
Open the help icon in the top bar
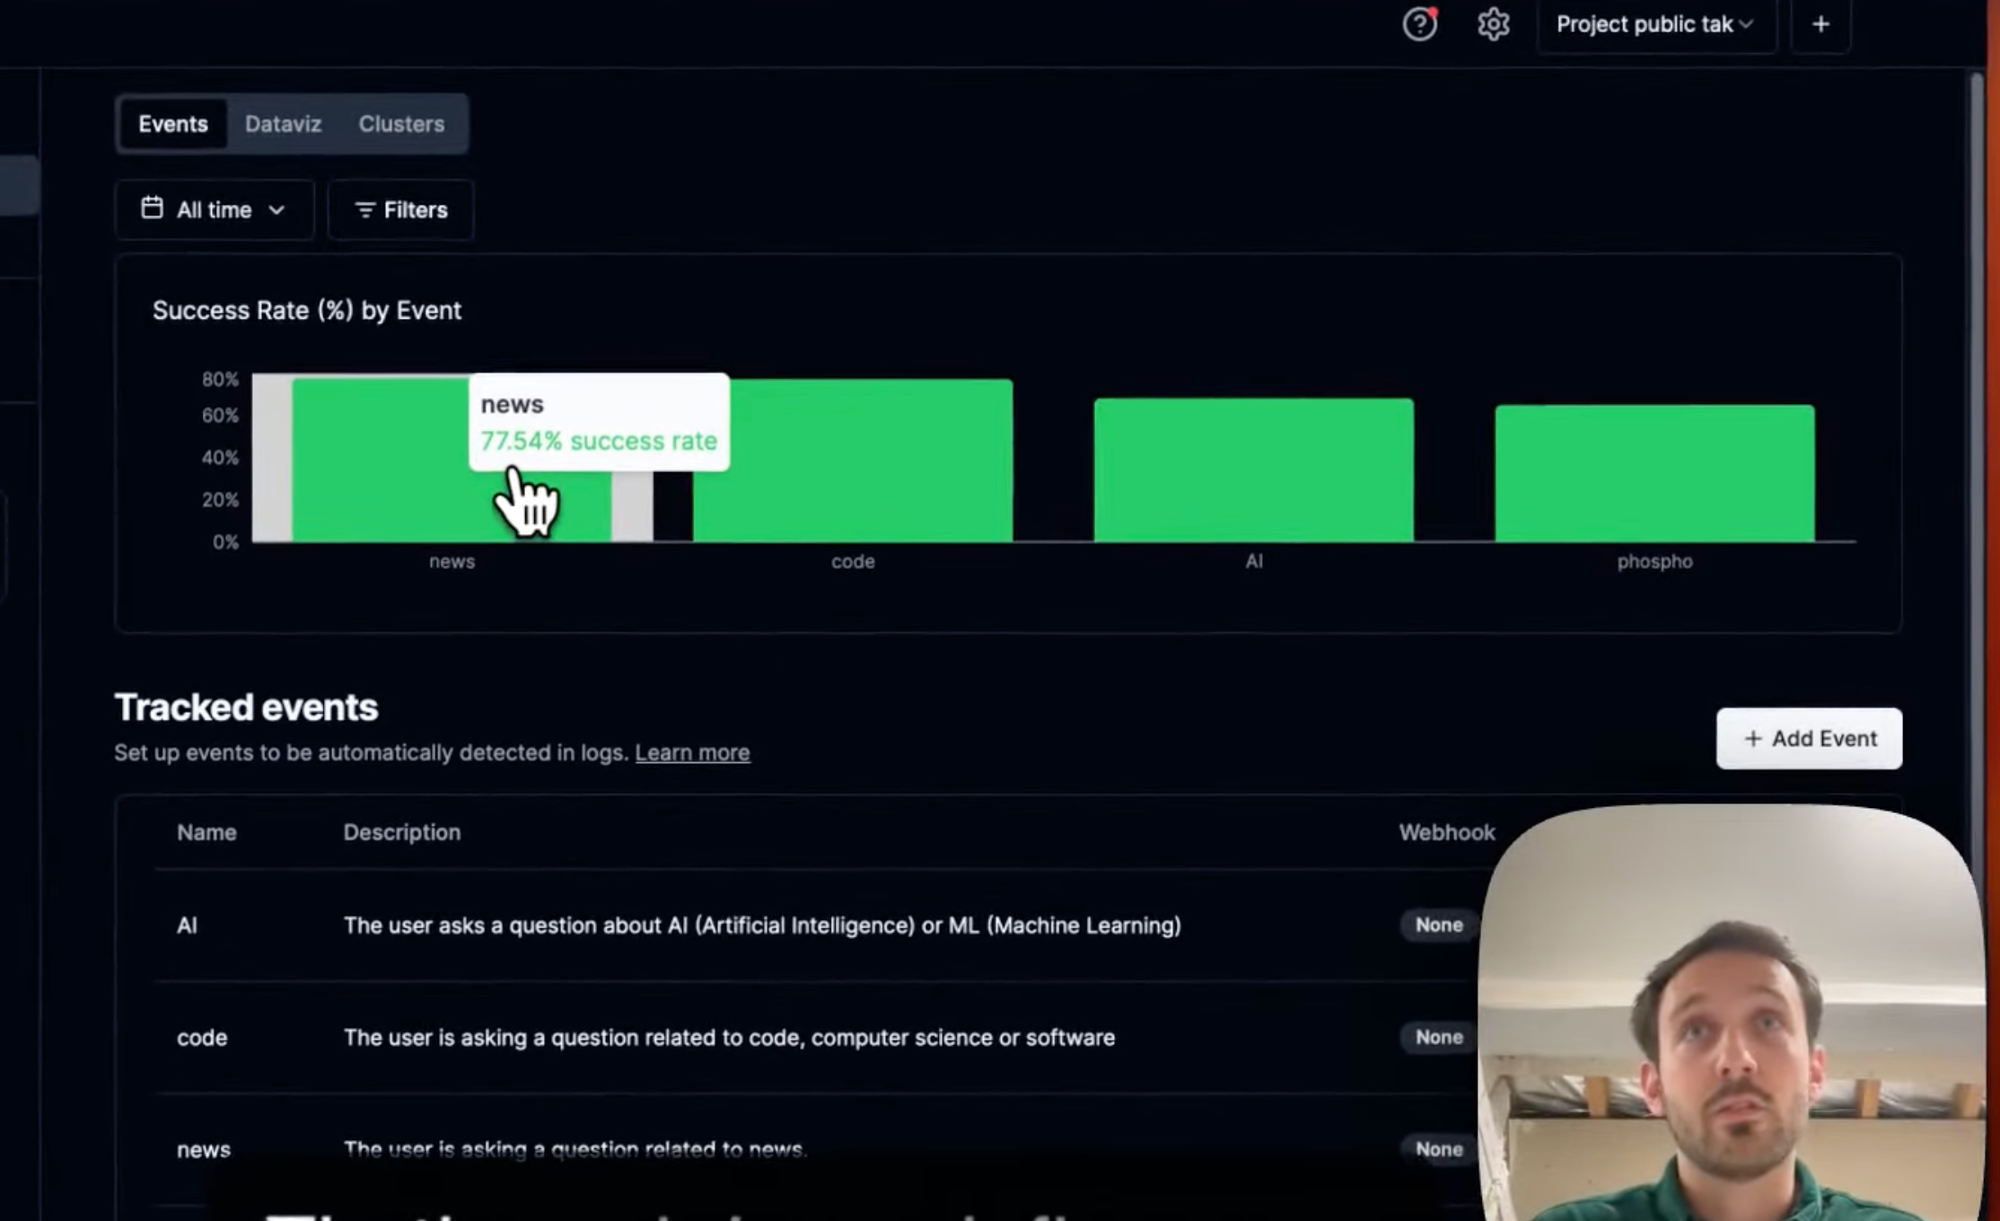point(1419,24)
